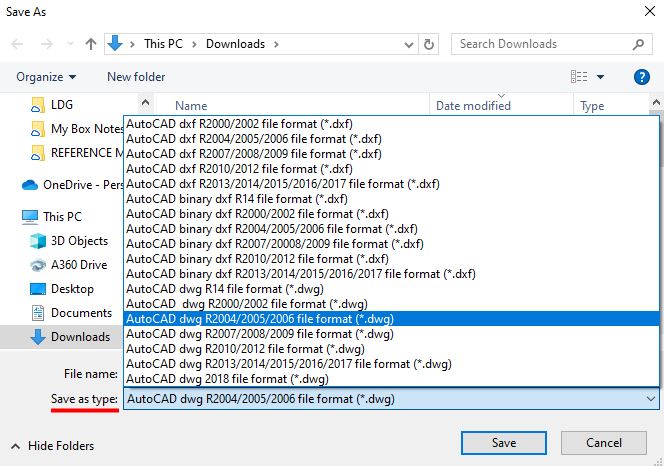
Task: Open the view options dropdown arrow
Action: pos(600,77)
